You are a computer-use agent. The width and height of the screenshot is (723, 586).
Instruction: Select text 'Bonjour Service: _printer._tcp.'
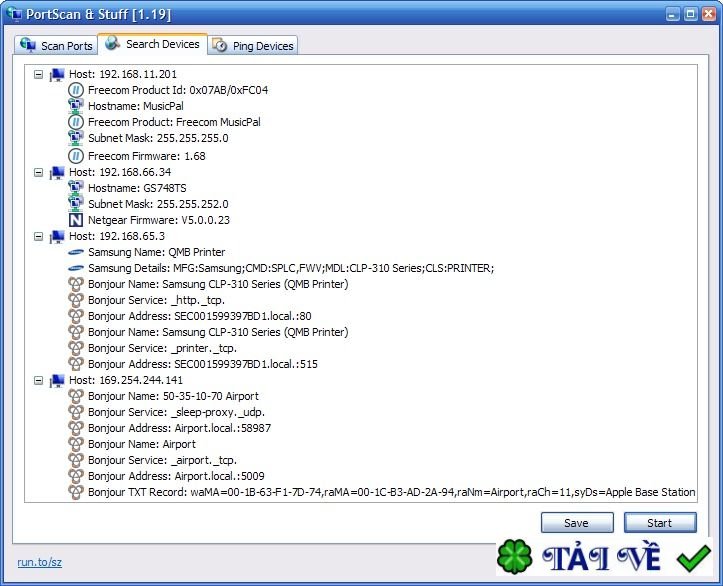(x=162, y=348)
